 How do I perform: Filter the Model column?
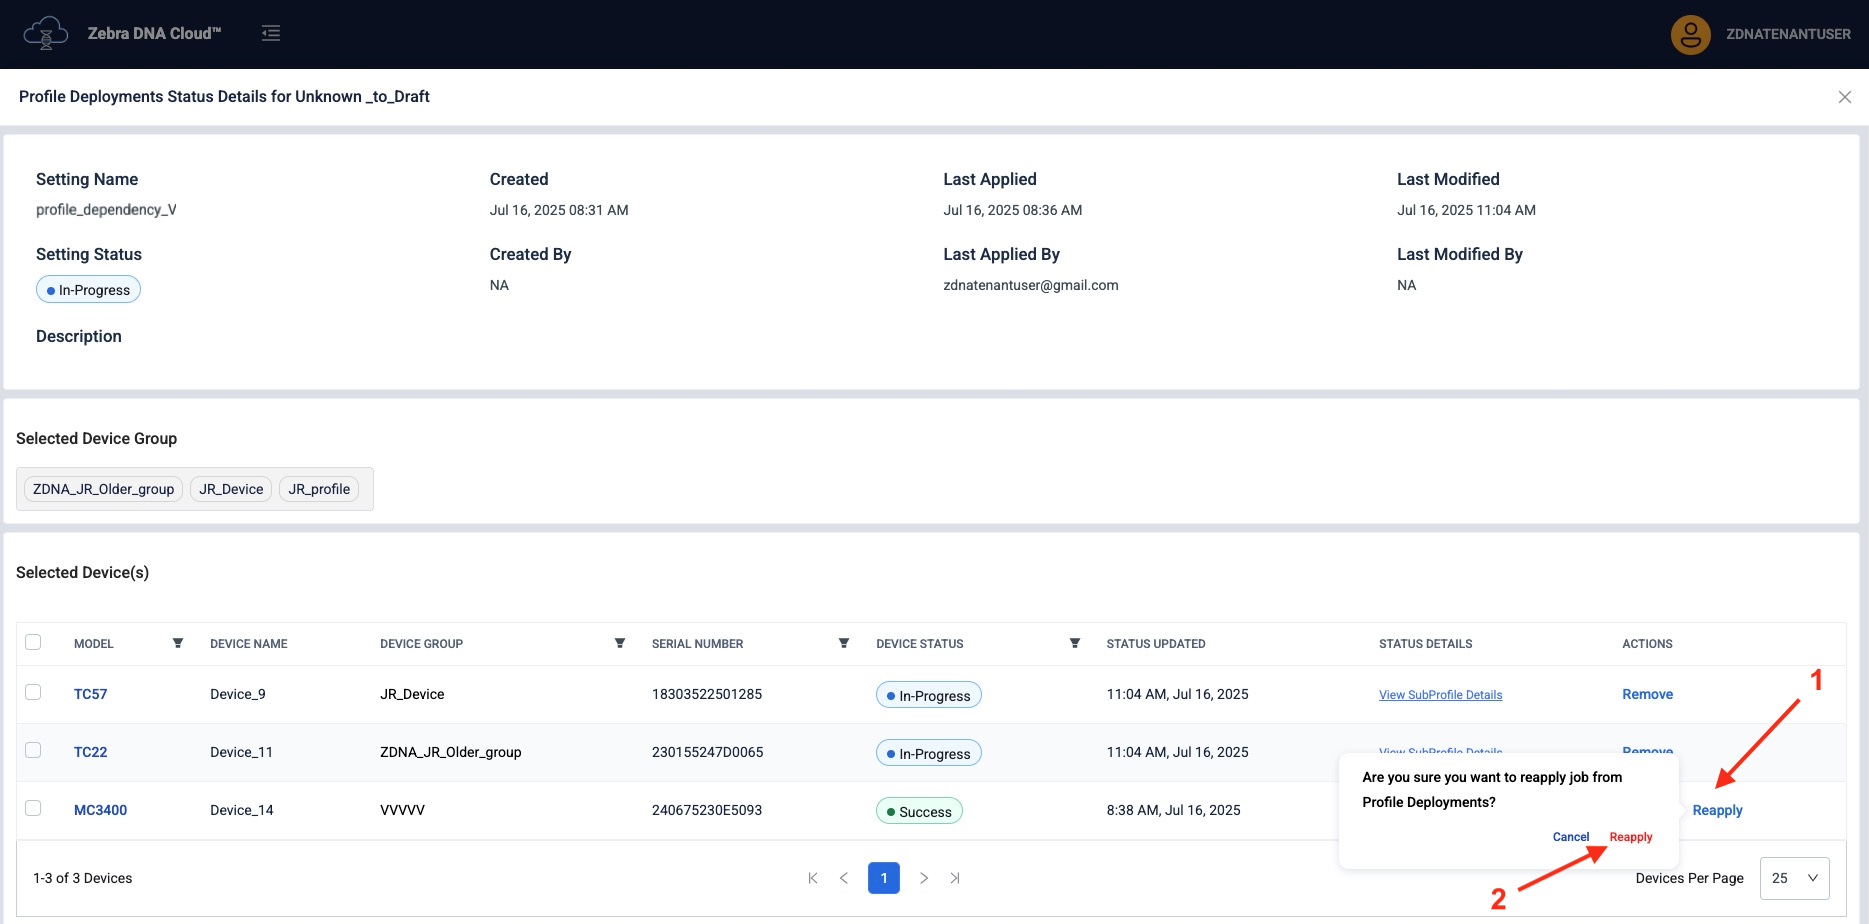[x=178, y=643]
